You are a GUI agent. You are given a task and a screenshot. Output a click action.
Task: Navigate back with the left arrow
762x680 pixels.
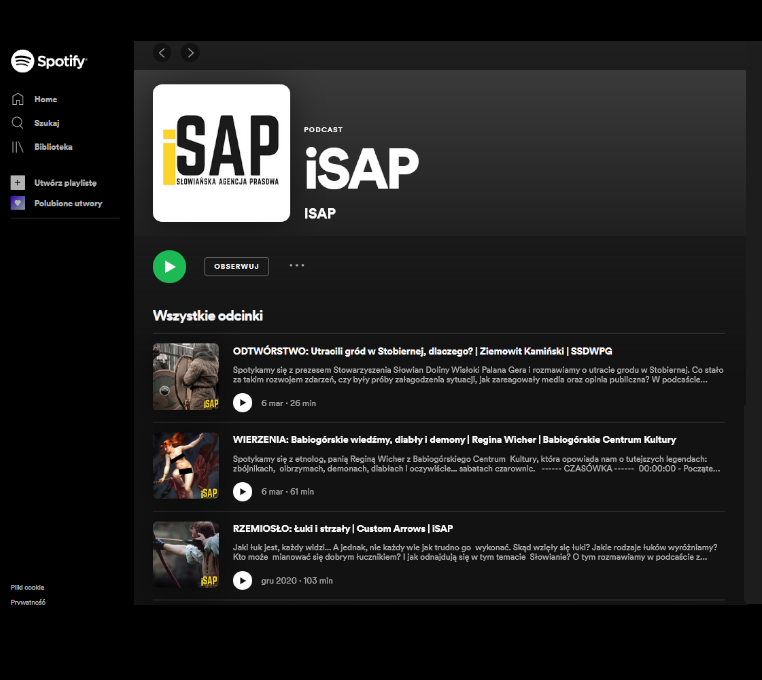[162, 53]
